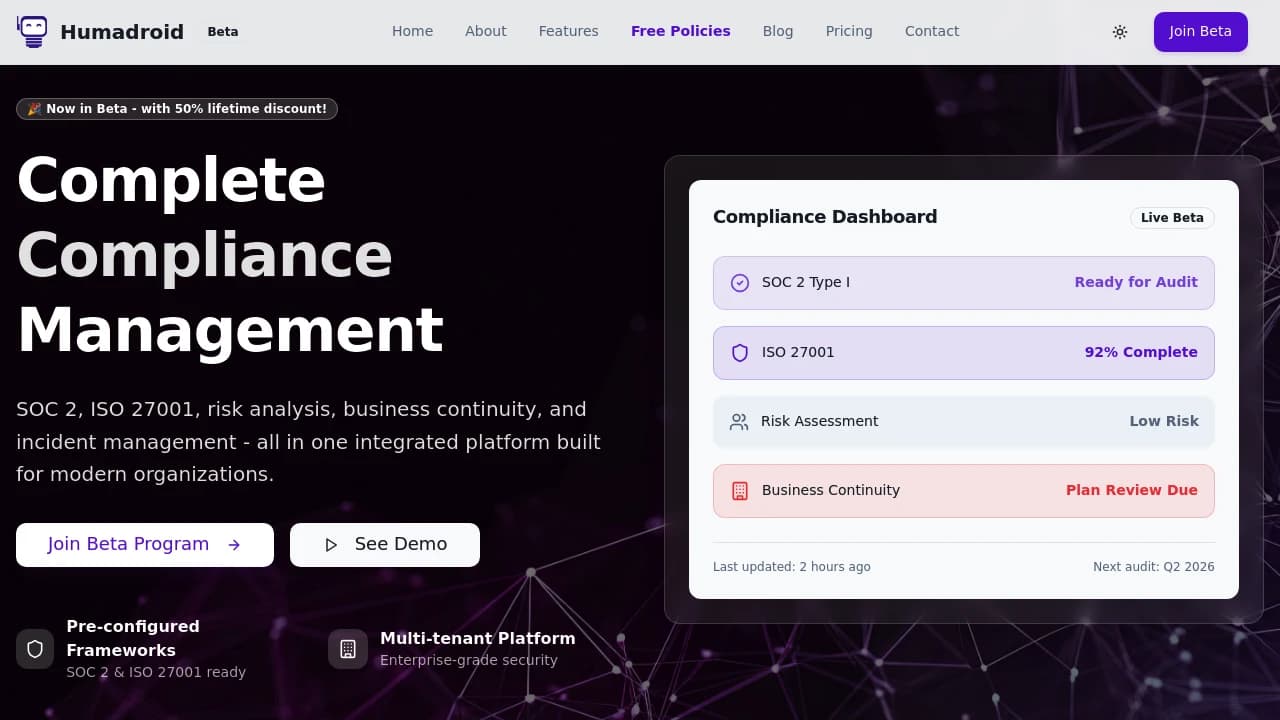Click the checkmark icon beside SOC 2 Type I
The width and height of the screenshot is (1280, 720).
(740, 283)
